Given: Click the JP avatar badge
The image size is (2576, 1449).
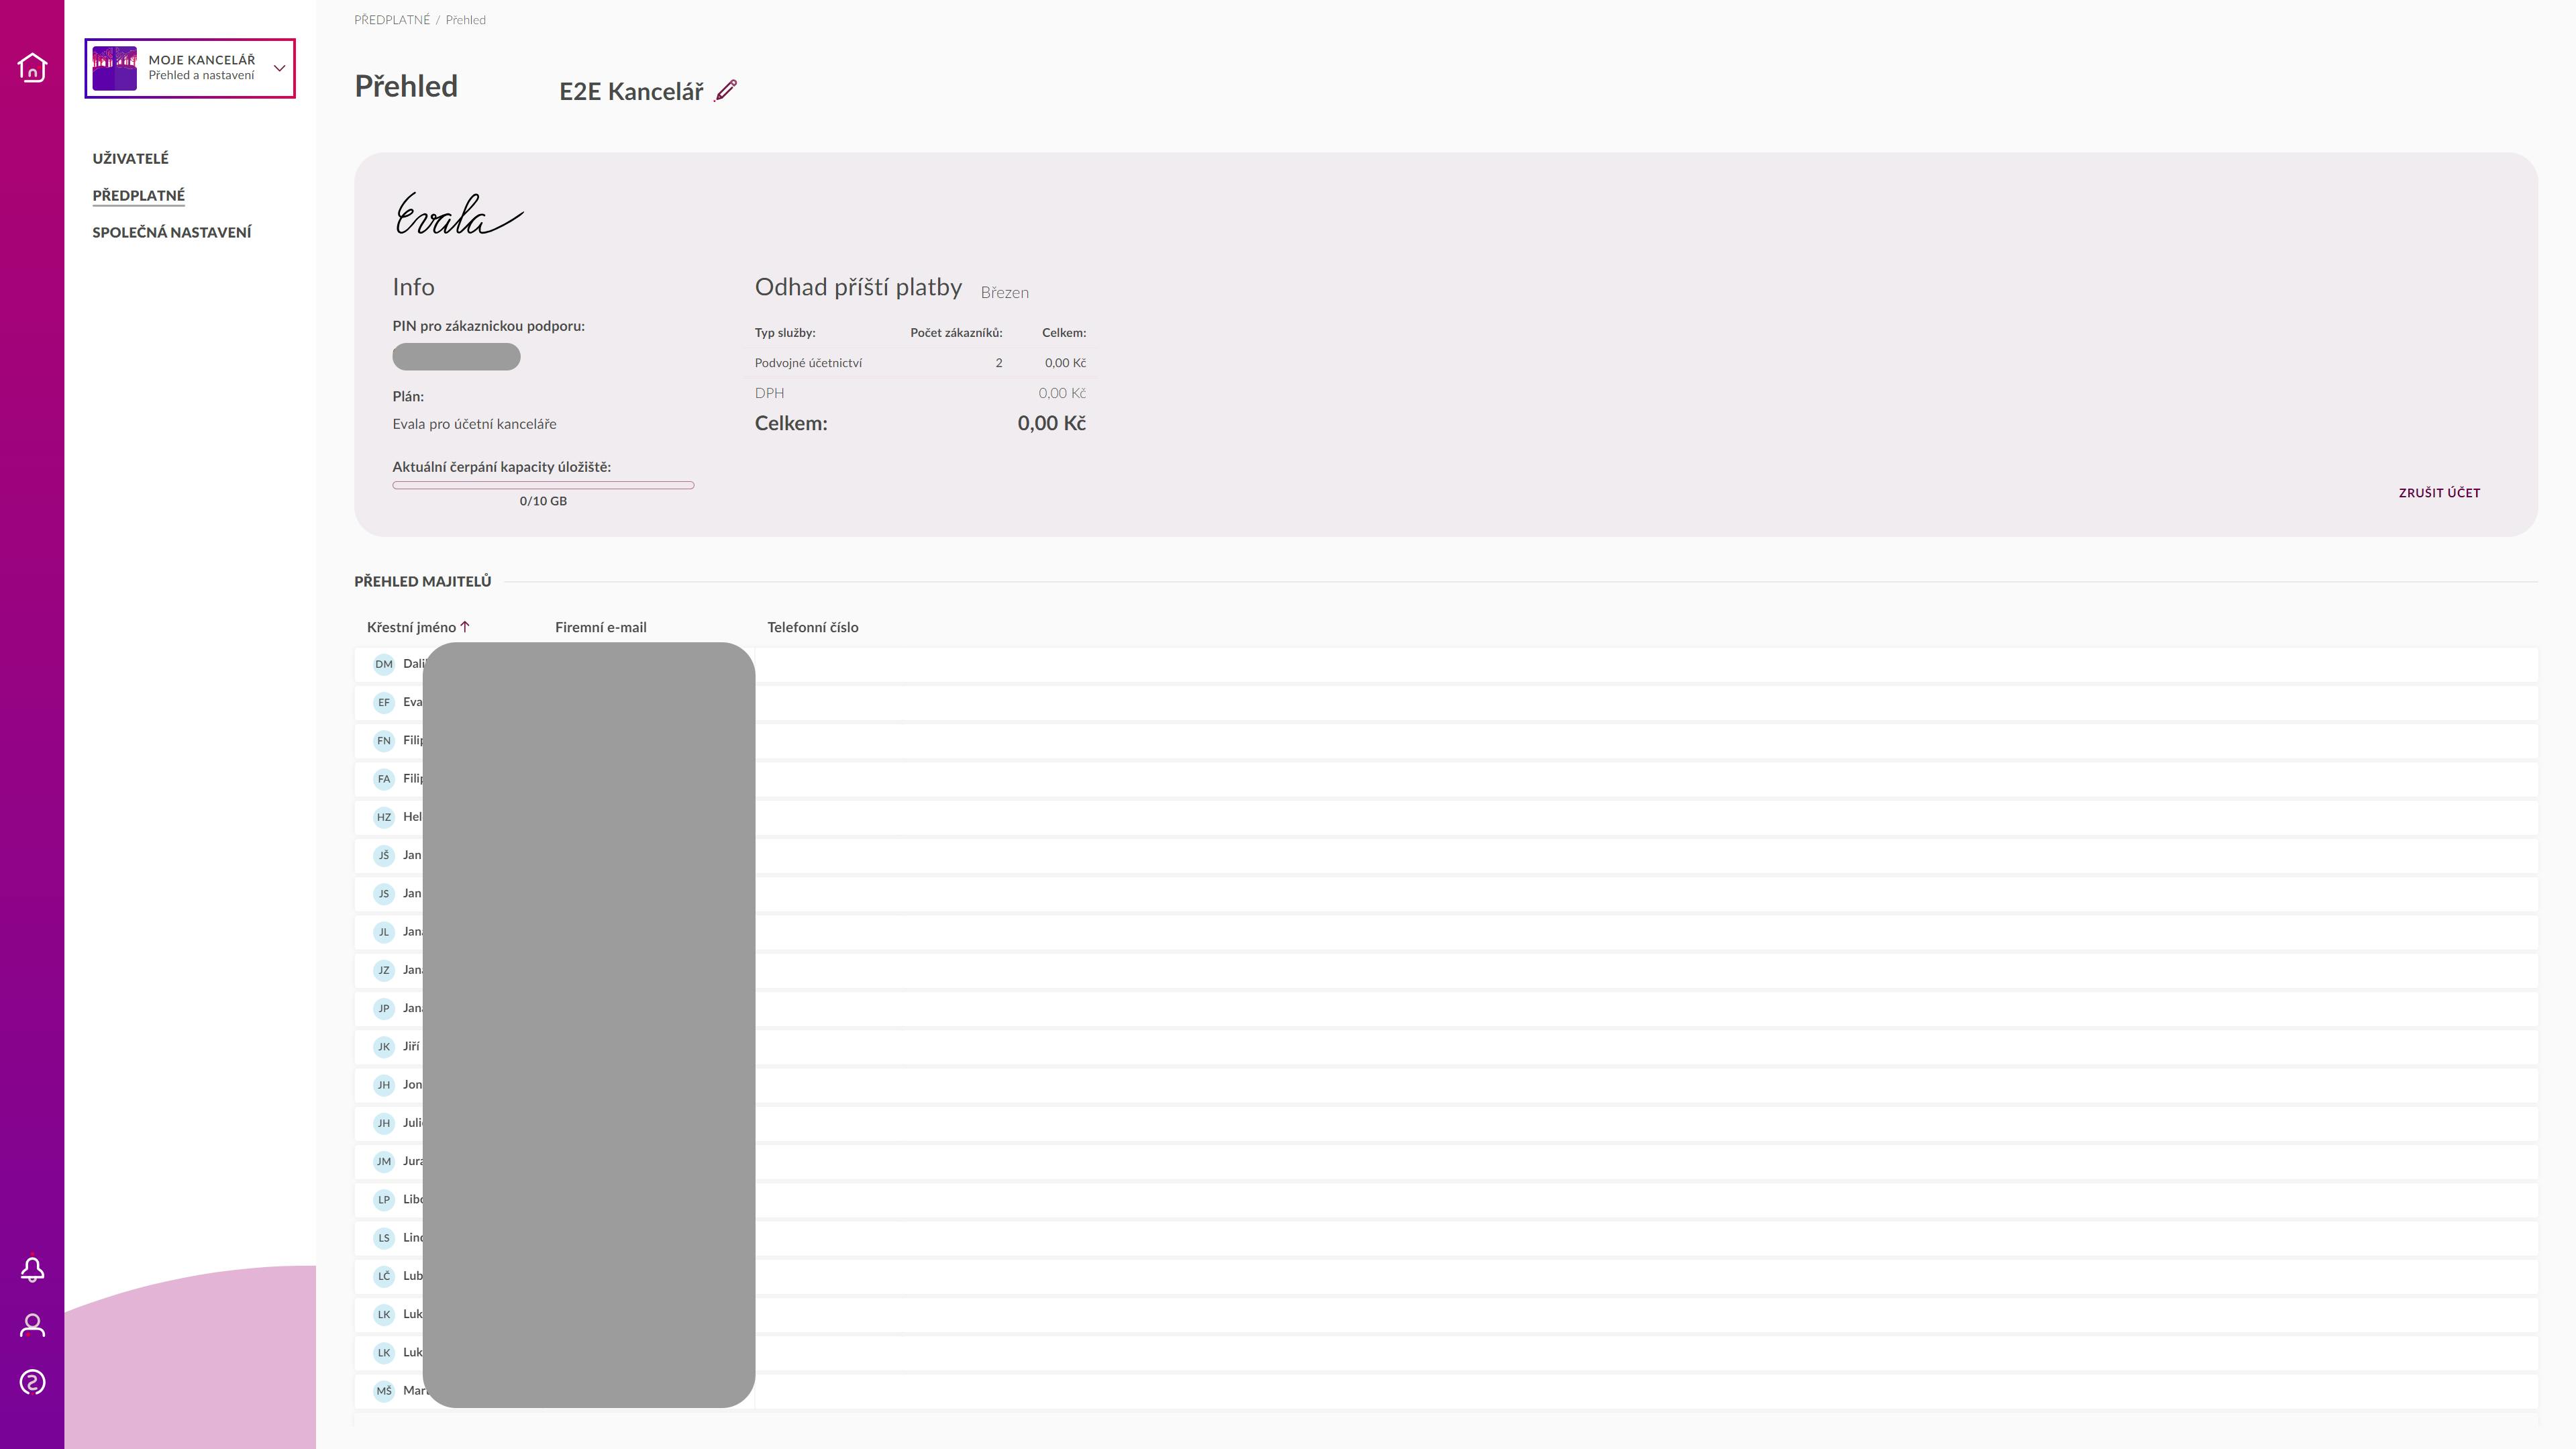Looking at the screenshot, I should 384,1008.
